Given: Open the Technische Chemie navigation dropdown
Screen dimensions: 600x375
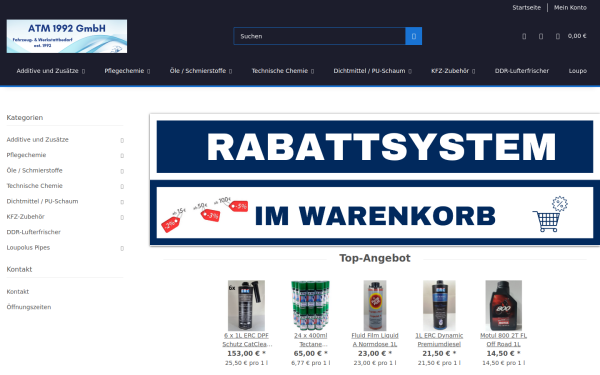Looking at the screenshot, I should coord(283,71).
